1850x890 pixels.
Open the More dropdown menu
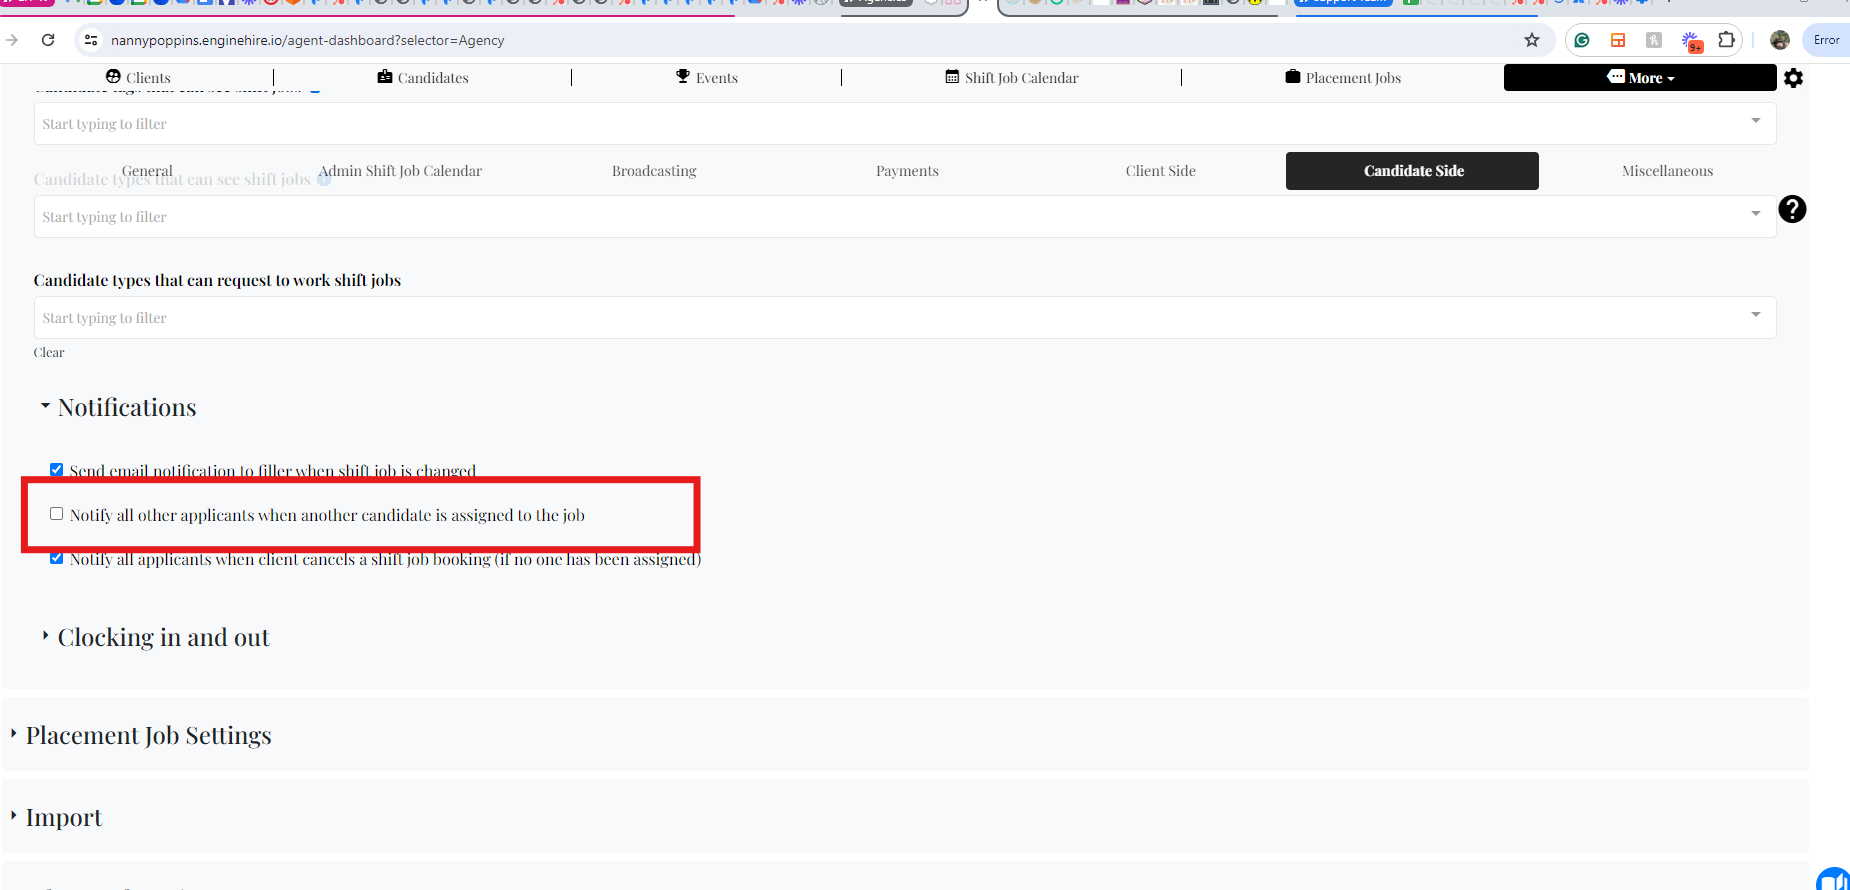click(1640, 78)
